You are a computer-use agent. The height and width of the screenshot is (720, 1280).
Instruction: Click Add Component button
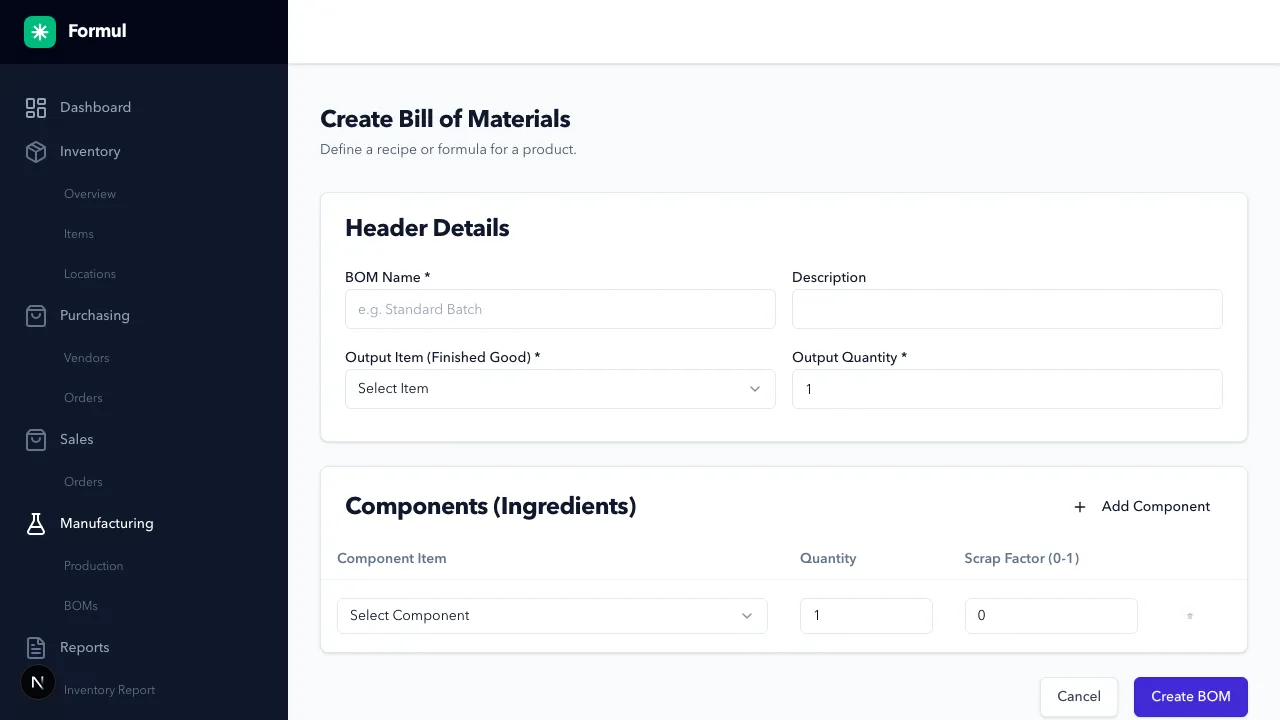coord(1141,507)
